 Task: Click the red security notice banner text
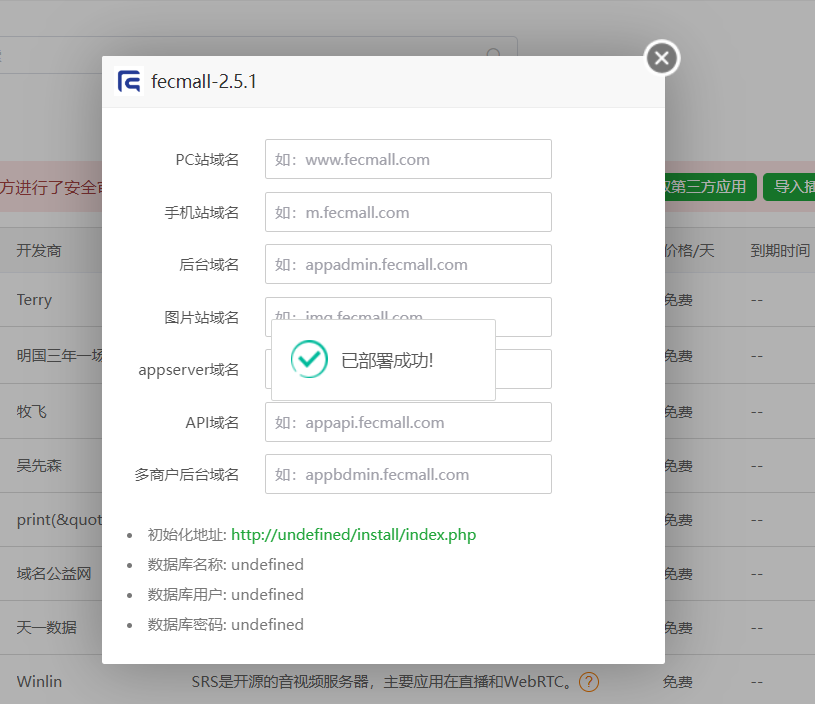click(x=51, y=187)
